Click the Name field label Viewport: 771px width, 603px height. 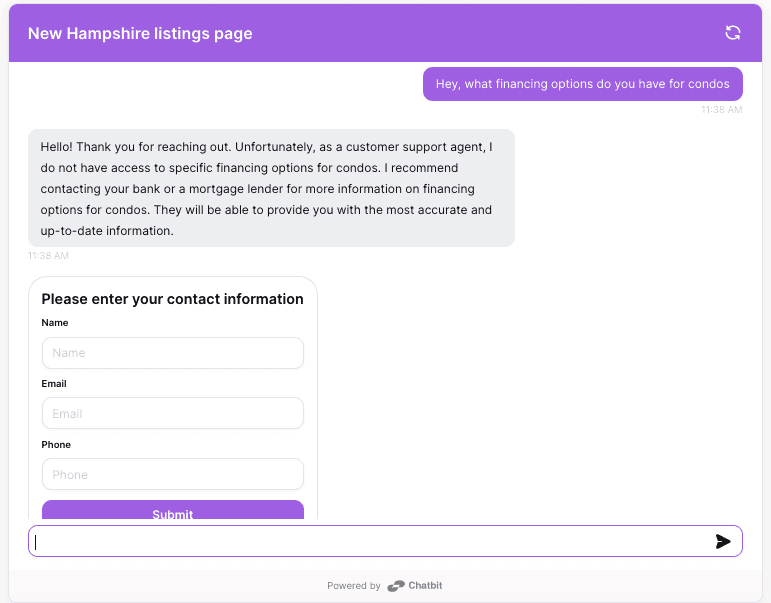[x=55, y=323]
